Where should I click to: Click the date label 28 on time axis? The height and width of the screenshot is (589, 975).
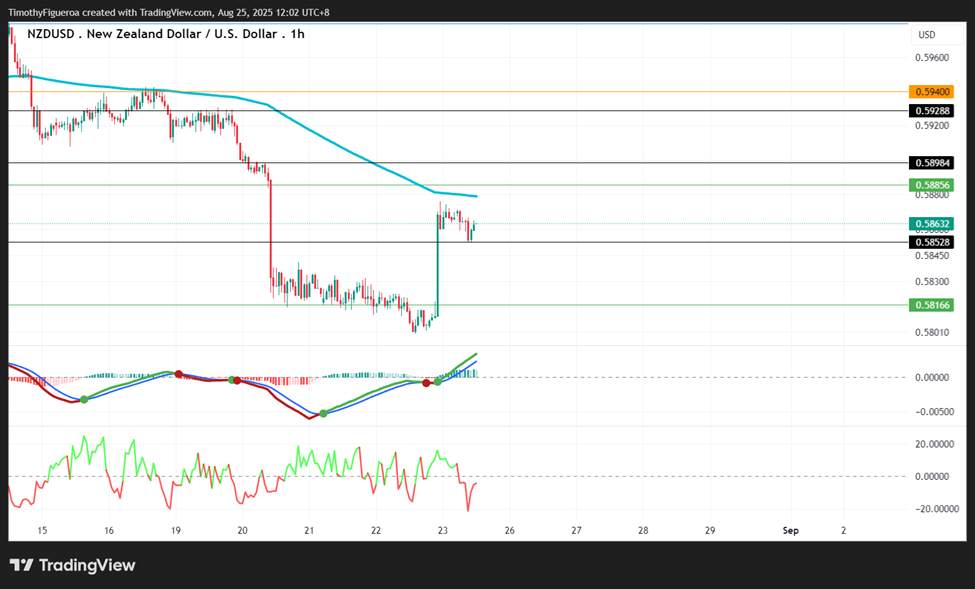[643, 531]
